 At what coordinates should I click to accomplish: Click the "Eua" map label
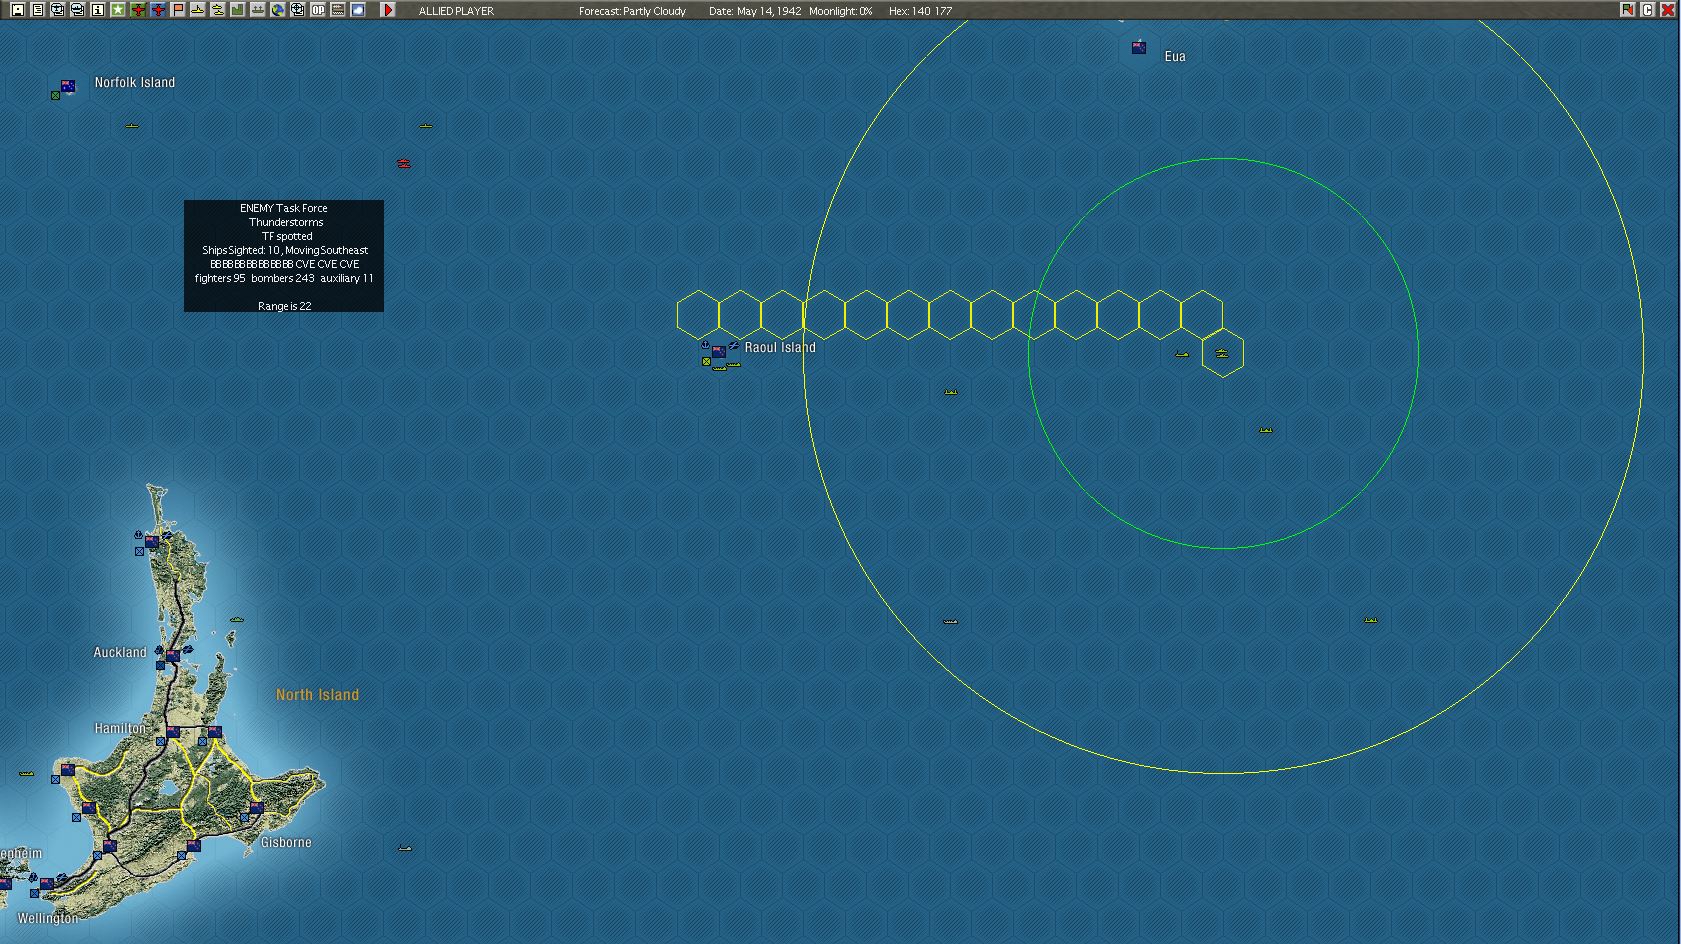coord(1175,56)
